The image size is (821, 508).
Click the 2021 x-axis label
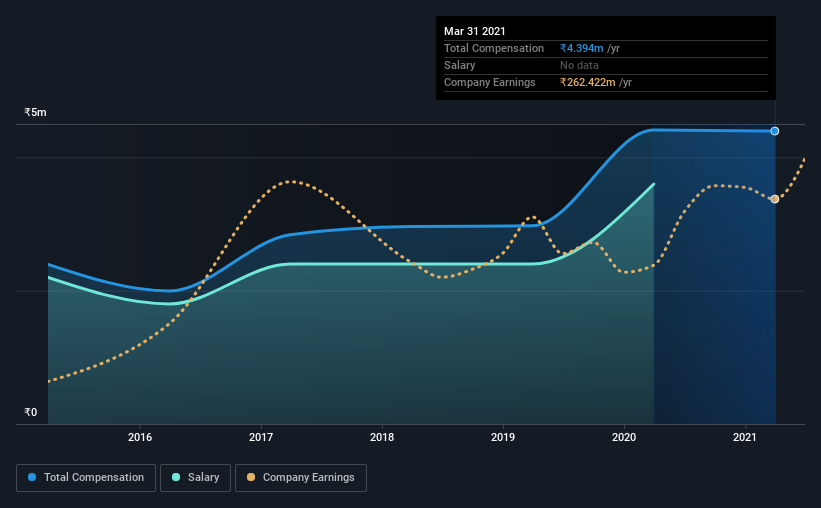(745, 437)
